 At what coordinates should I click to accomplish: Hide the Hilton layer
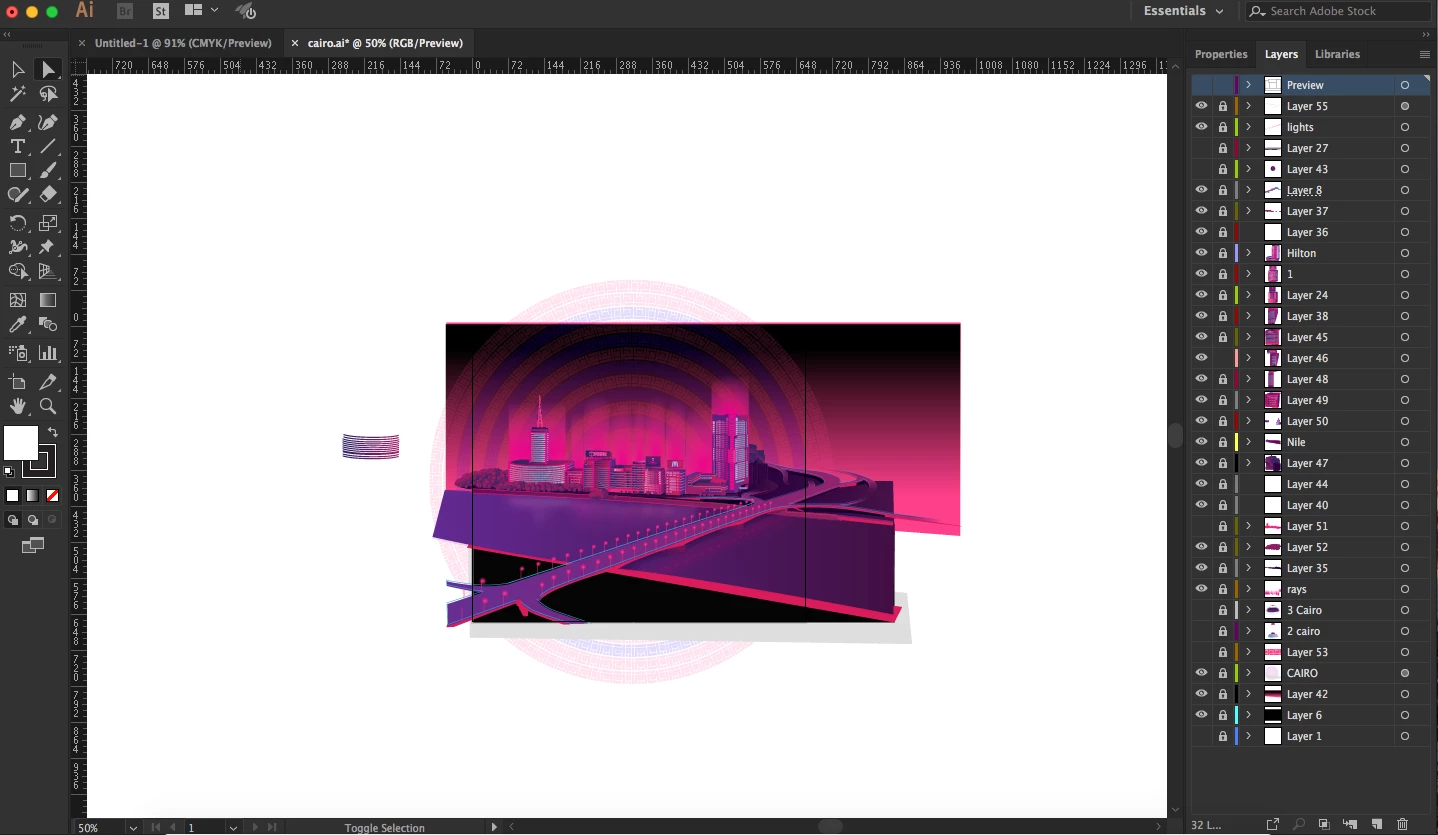pyautogui.click(x=1201, y=253)
